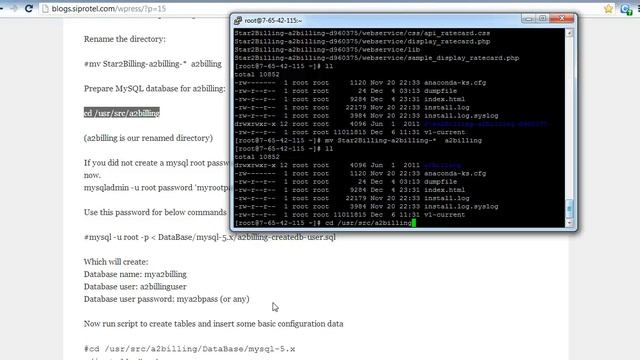Click 'Which will create:' text
The width and height of the screenshot is (640, 360).
pos(116,262)
